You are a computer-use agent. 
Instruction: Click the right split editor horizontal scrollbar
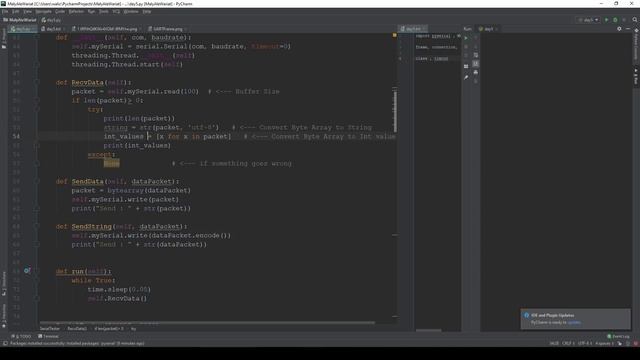(x=429, y=330)
